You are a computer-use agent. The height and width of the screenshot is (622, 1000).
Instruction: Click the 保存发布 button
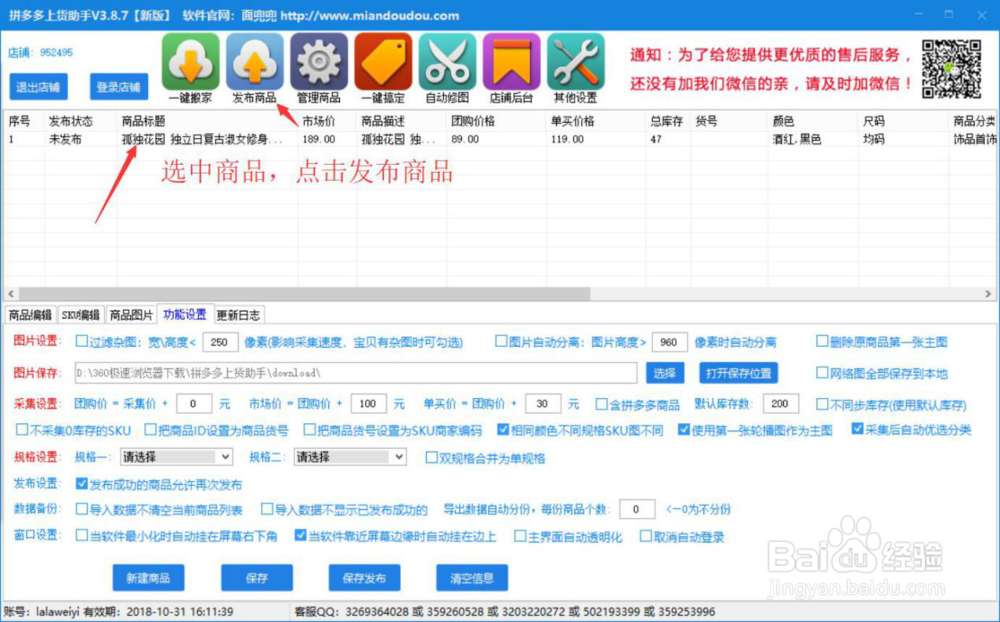pos(364,578)
